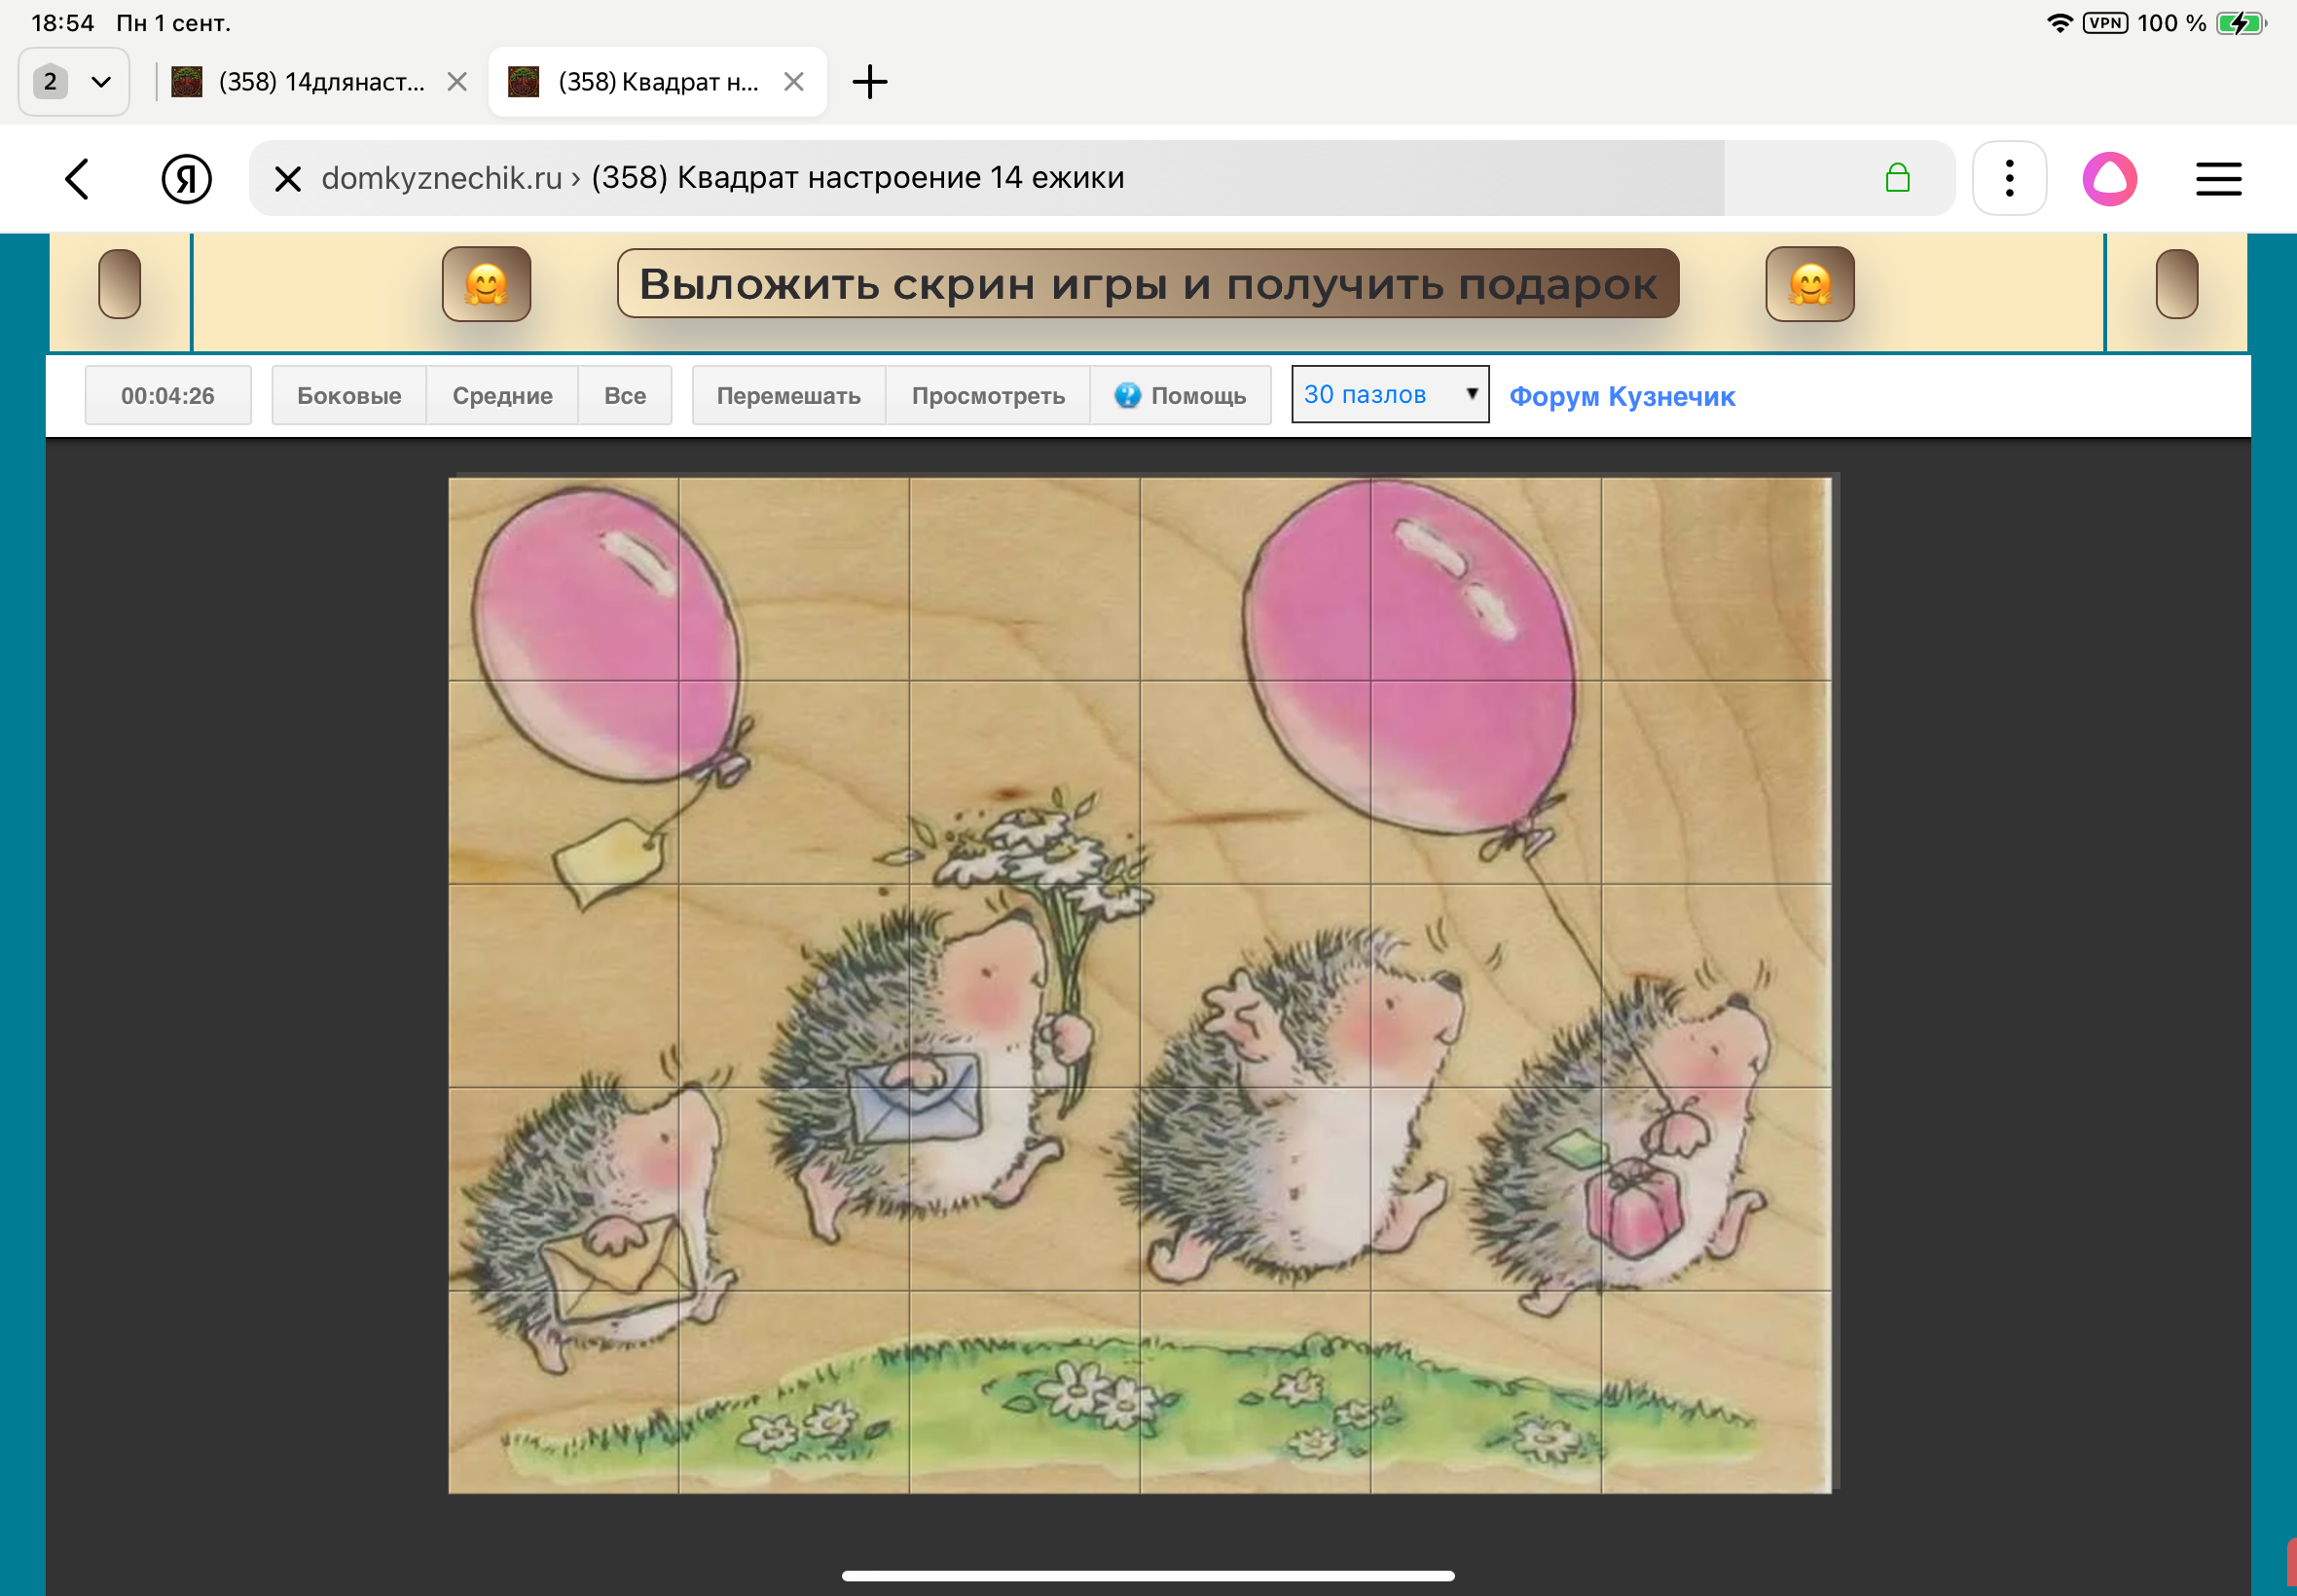Close the '(358) Квадрат н...' tab
Viewport: 2297px width, 1596px height.
tap(794, 82)
